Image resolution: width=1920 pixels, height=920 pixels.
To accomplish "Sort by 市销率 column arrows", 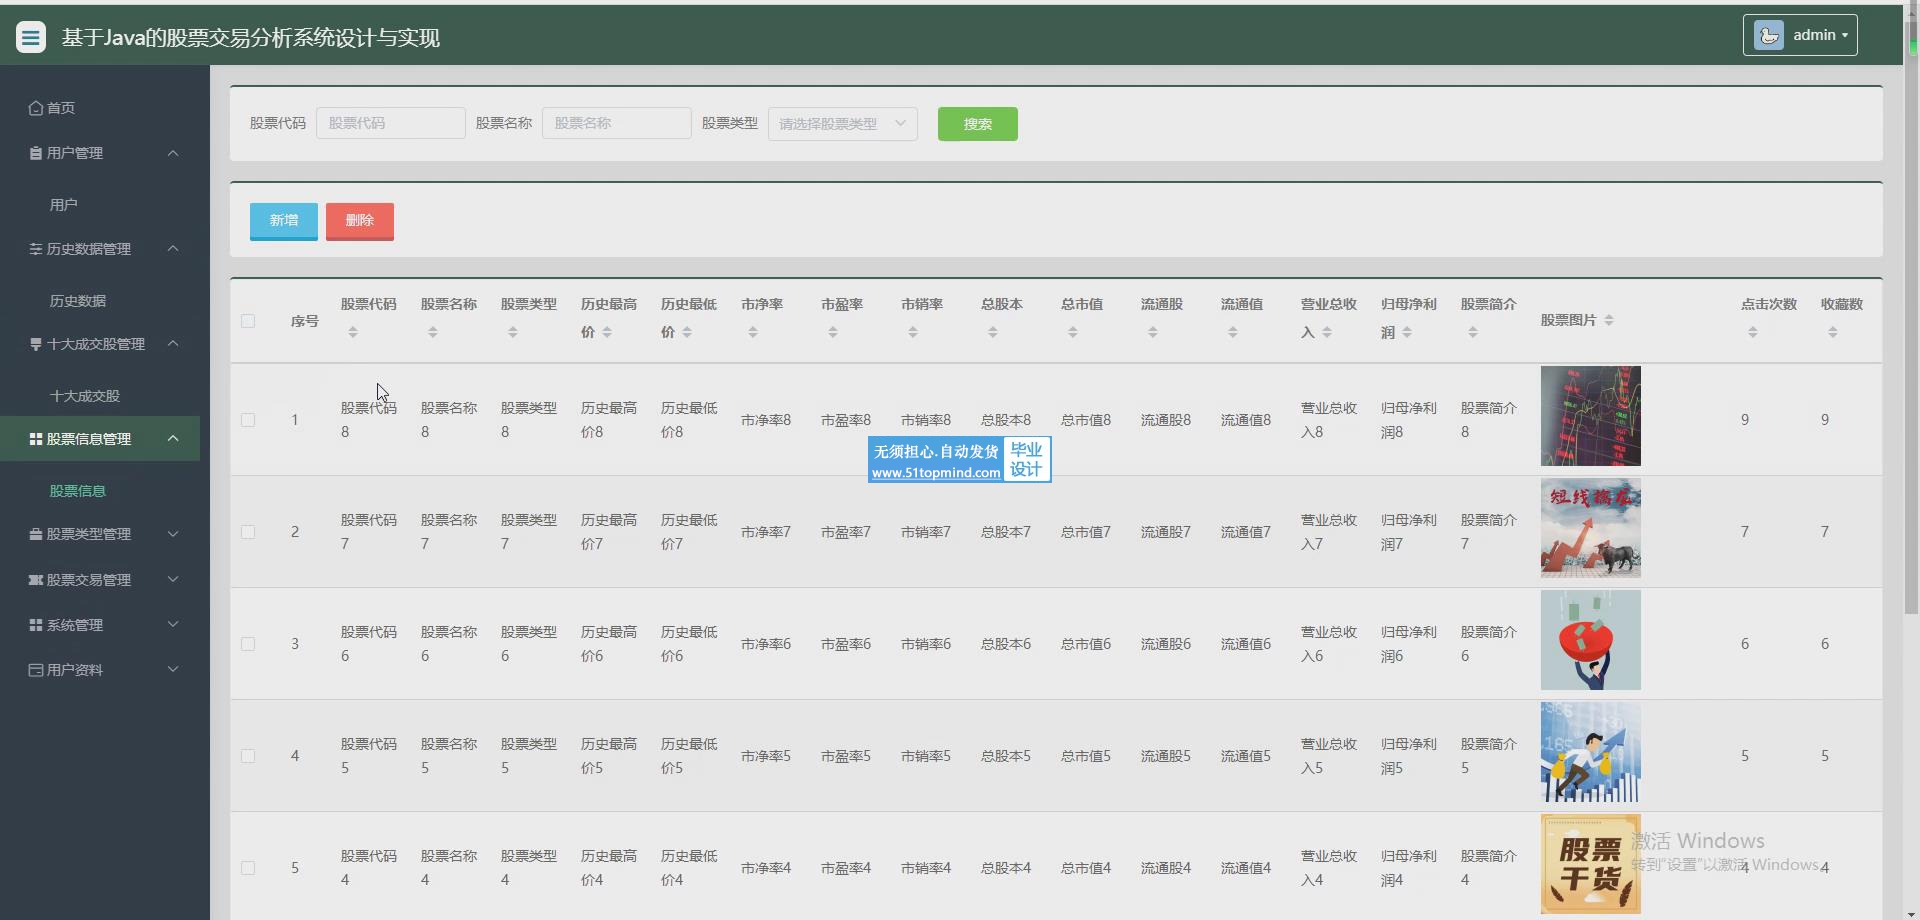I will 913,332.
